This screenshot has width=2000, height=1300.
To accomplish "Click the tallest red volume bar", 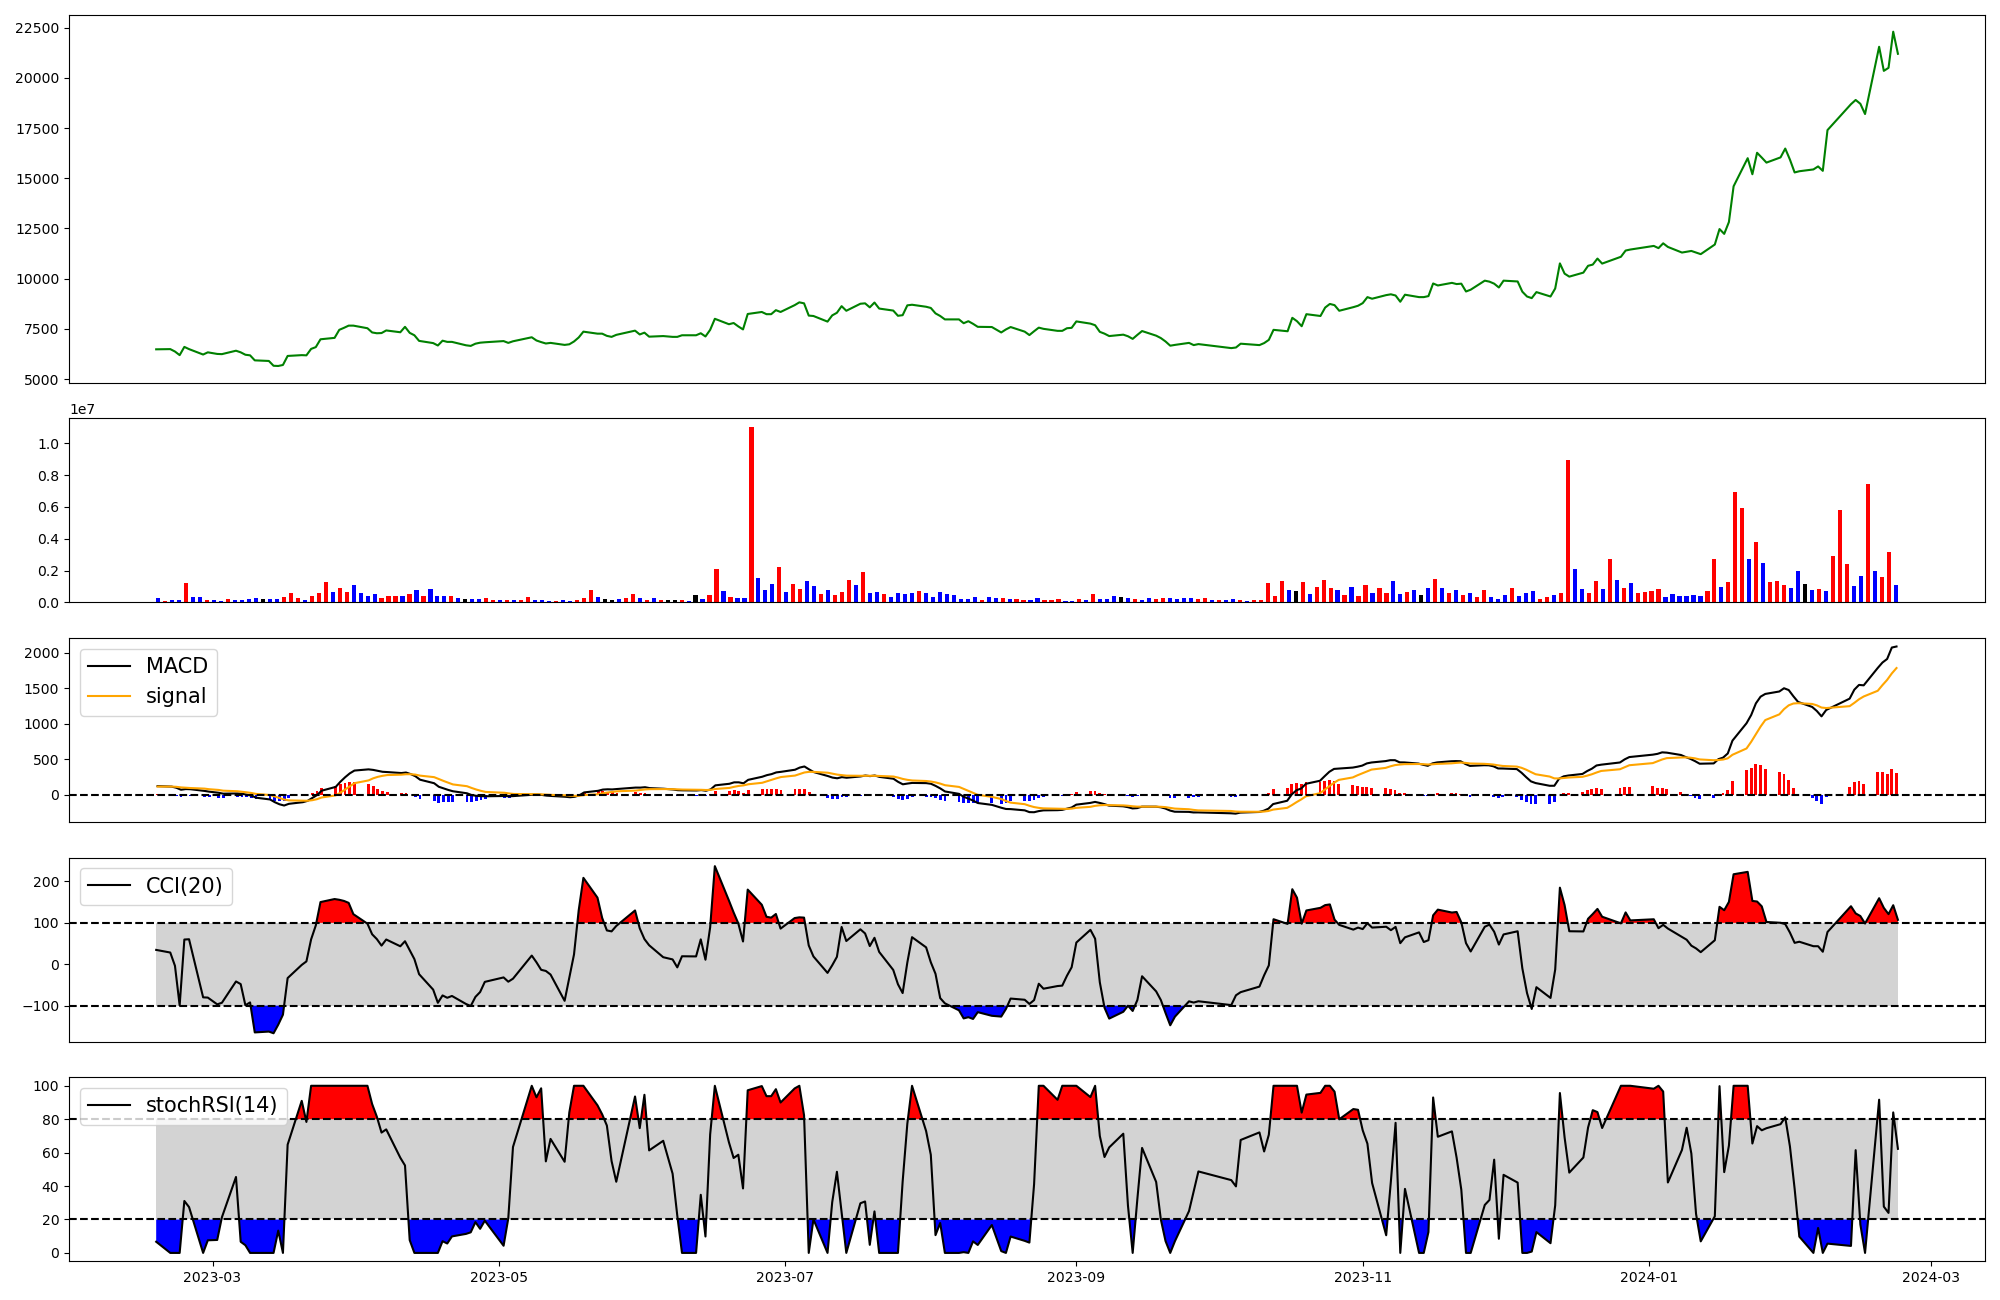I will [751, 515].
